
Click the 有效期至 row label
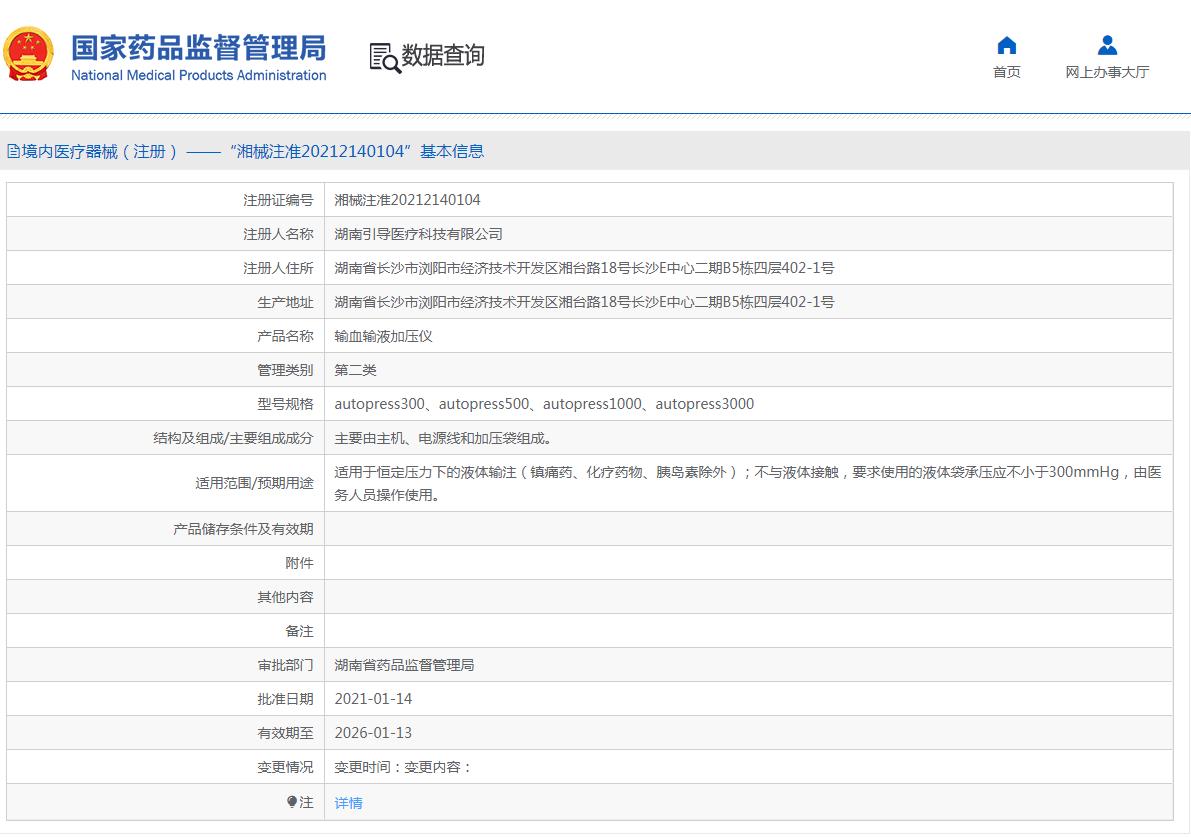[x=285, y=733]
